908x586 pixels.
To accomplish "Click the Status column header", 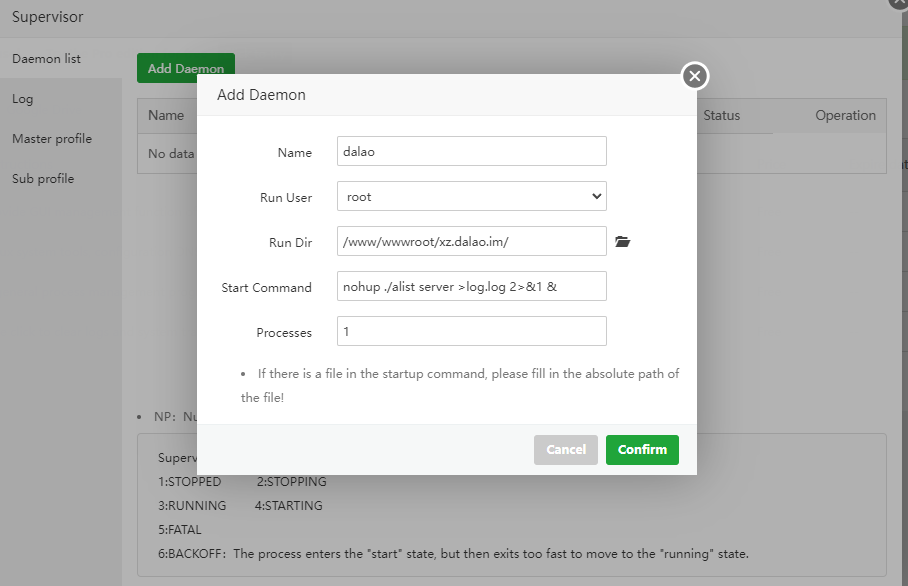I will coord(721,115).
